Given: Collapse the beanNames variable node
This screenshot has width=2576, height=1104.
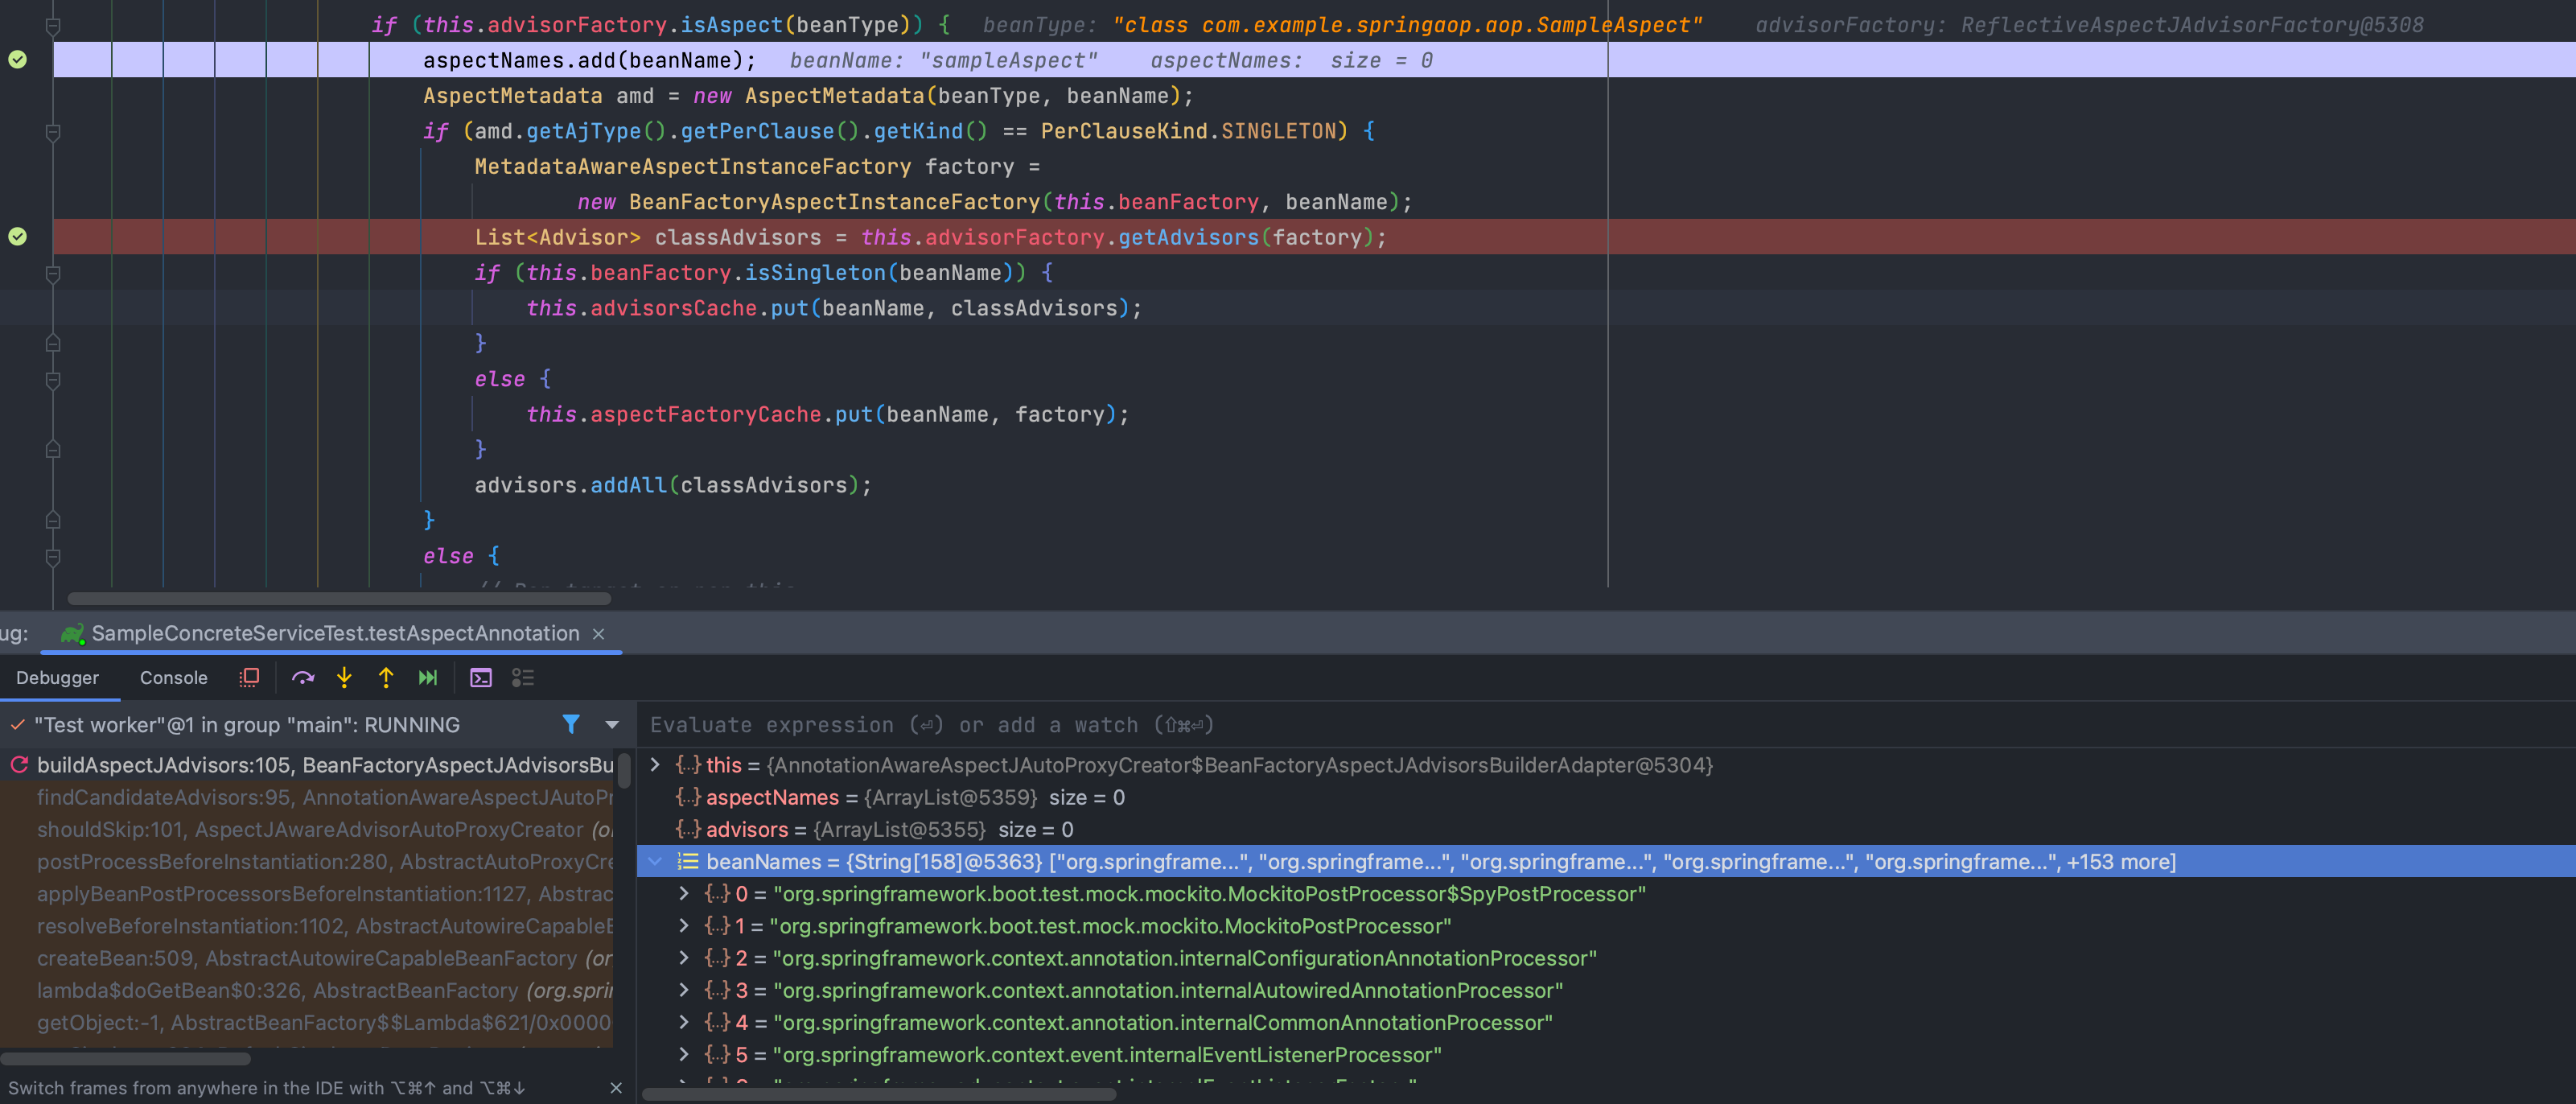Looking at the screenshot, I should pos(655,861).
